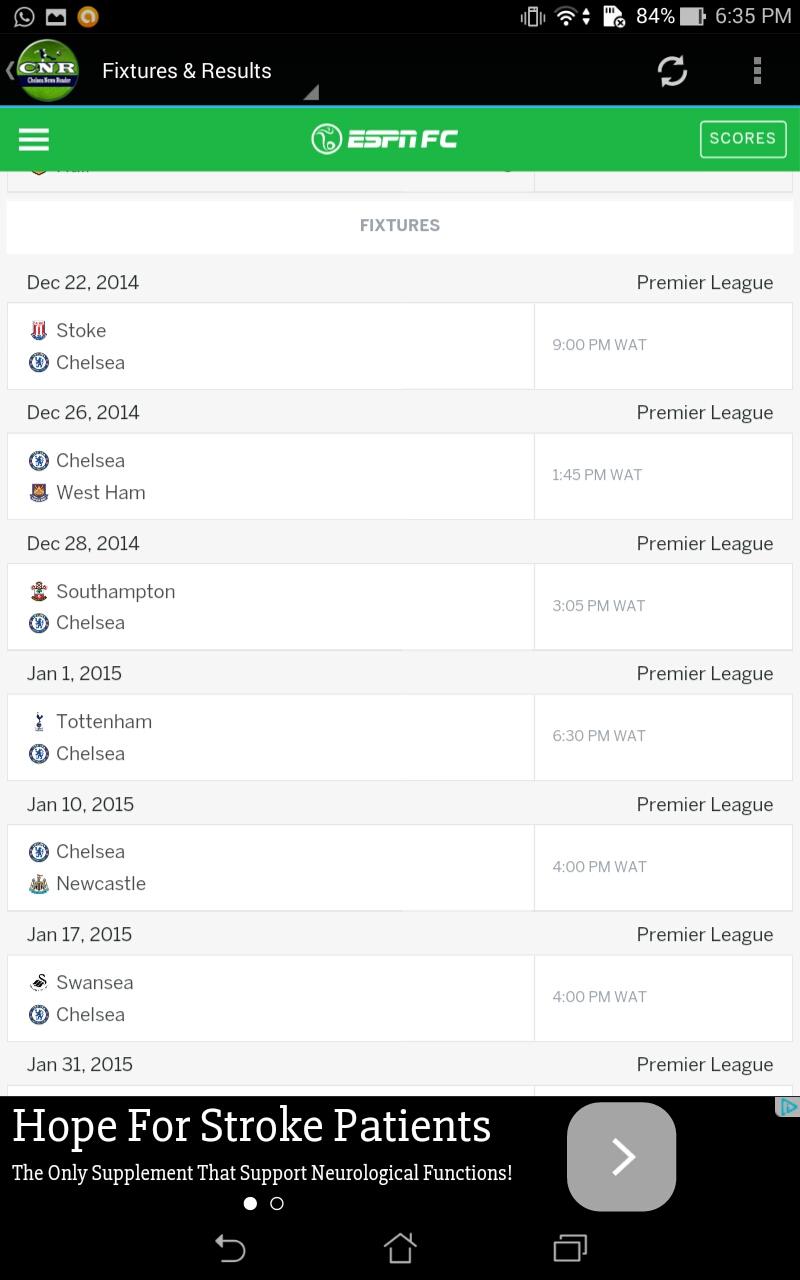Screen dimensions: 800x1280
Task: Tap the refresh icon in the top bar
Action: [x=672, y=71]
